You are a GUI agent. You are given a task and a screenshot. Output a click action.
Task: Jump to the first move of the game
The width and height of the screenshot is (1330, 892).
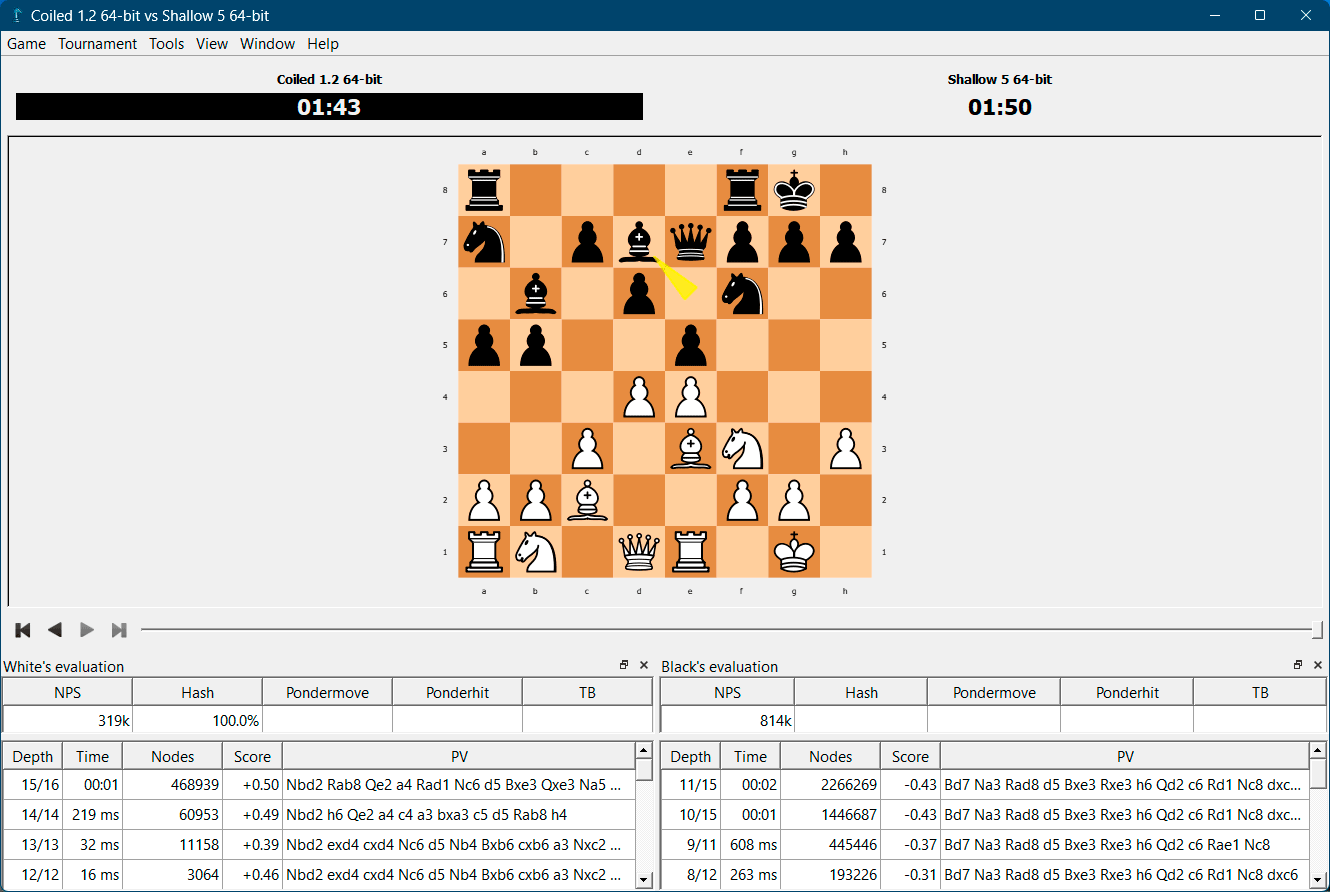(x=23, y=630)
